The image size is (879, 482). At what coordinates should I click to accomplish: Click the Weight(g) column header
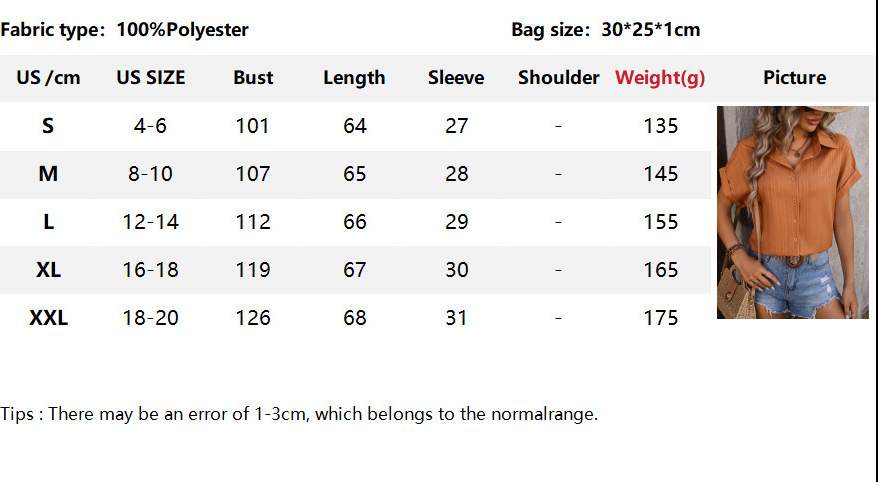click(660, 78)
